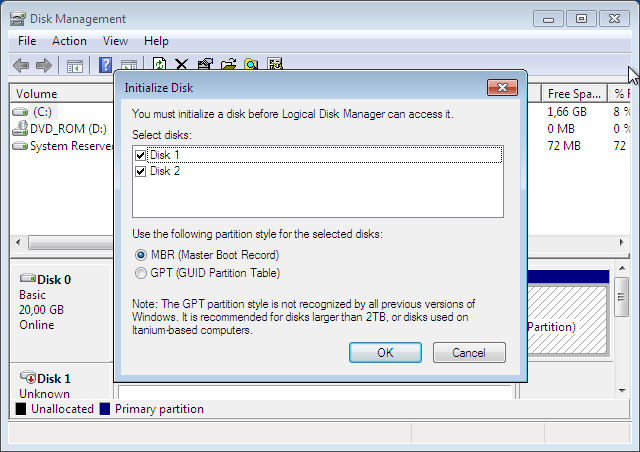Click the Properties toolbar icon
Viewport: 640px width, 452px height.
[x=205, y=65]
